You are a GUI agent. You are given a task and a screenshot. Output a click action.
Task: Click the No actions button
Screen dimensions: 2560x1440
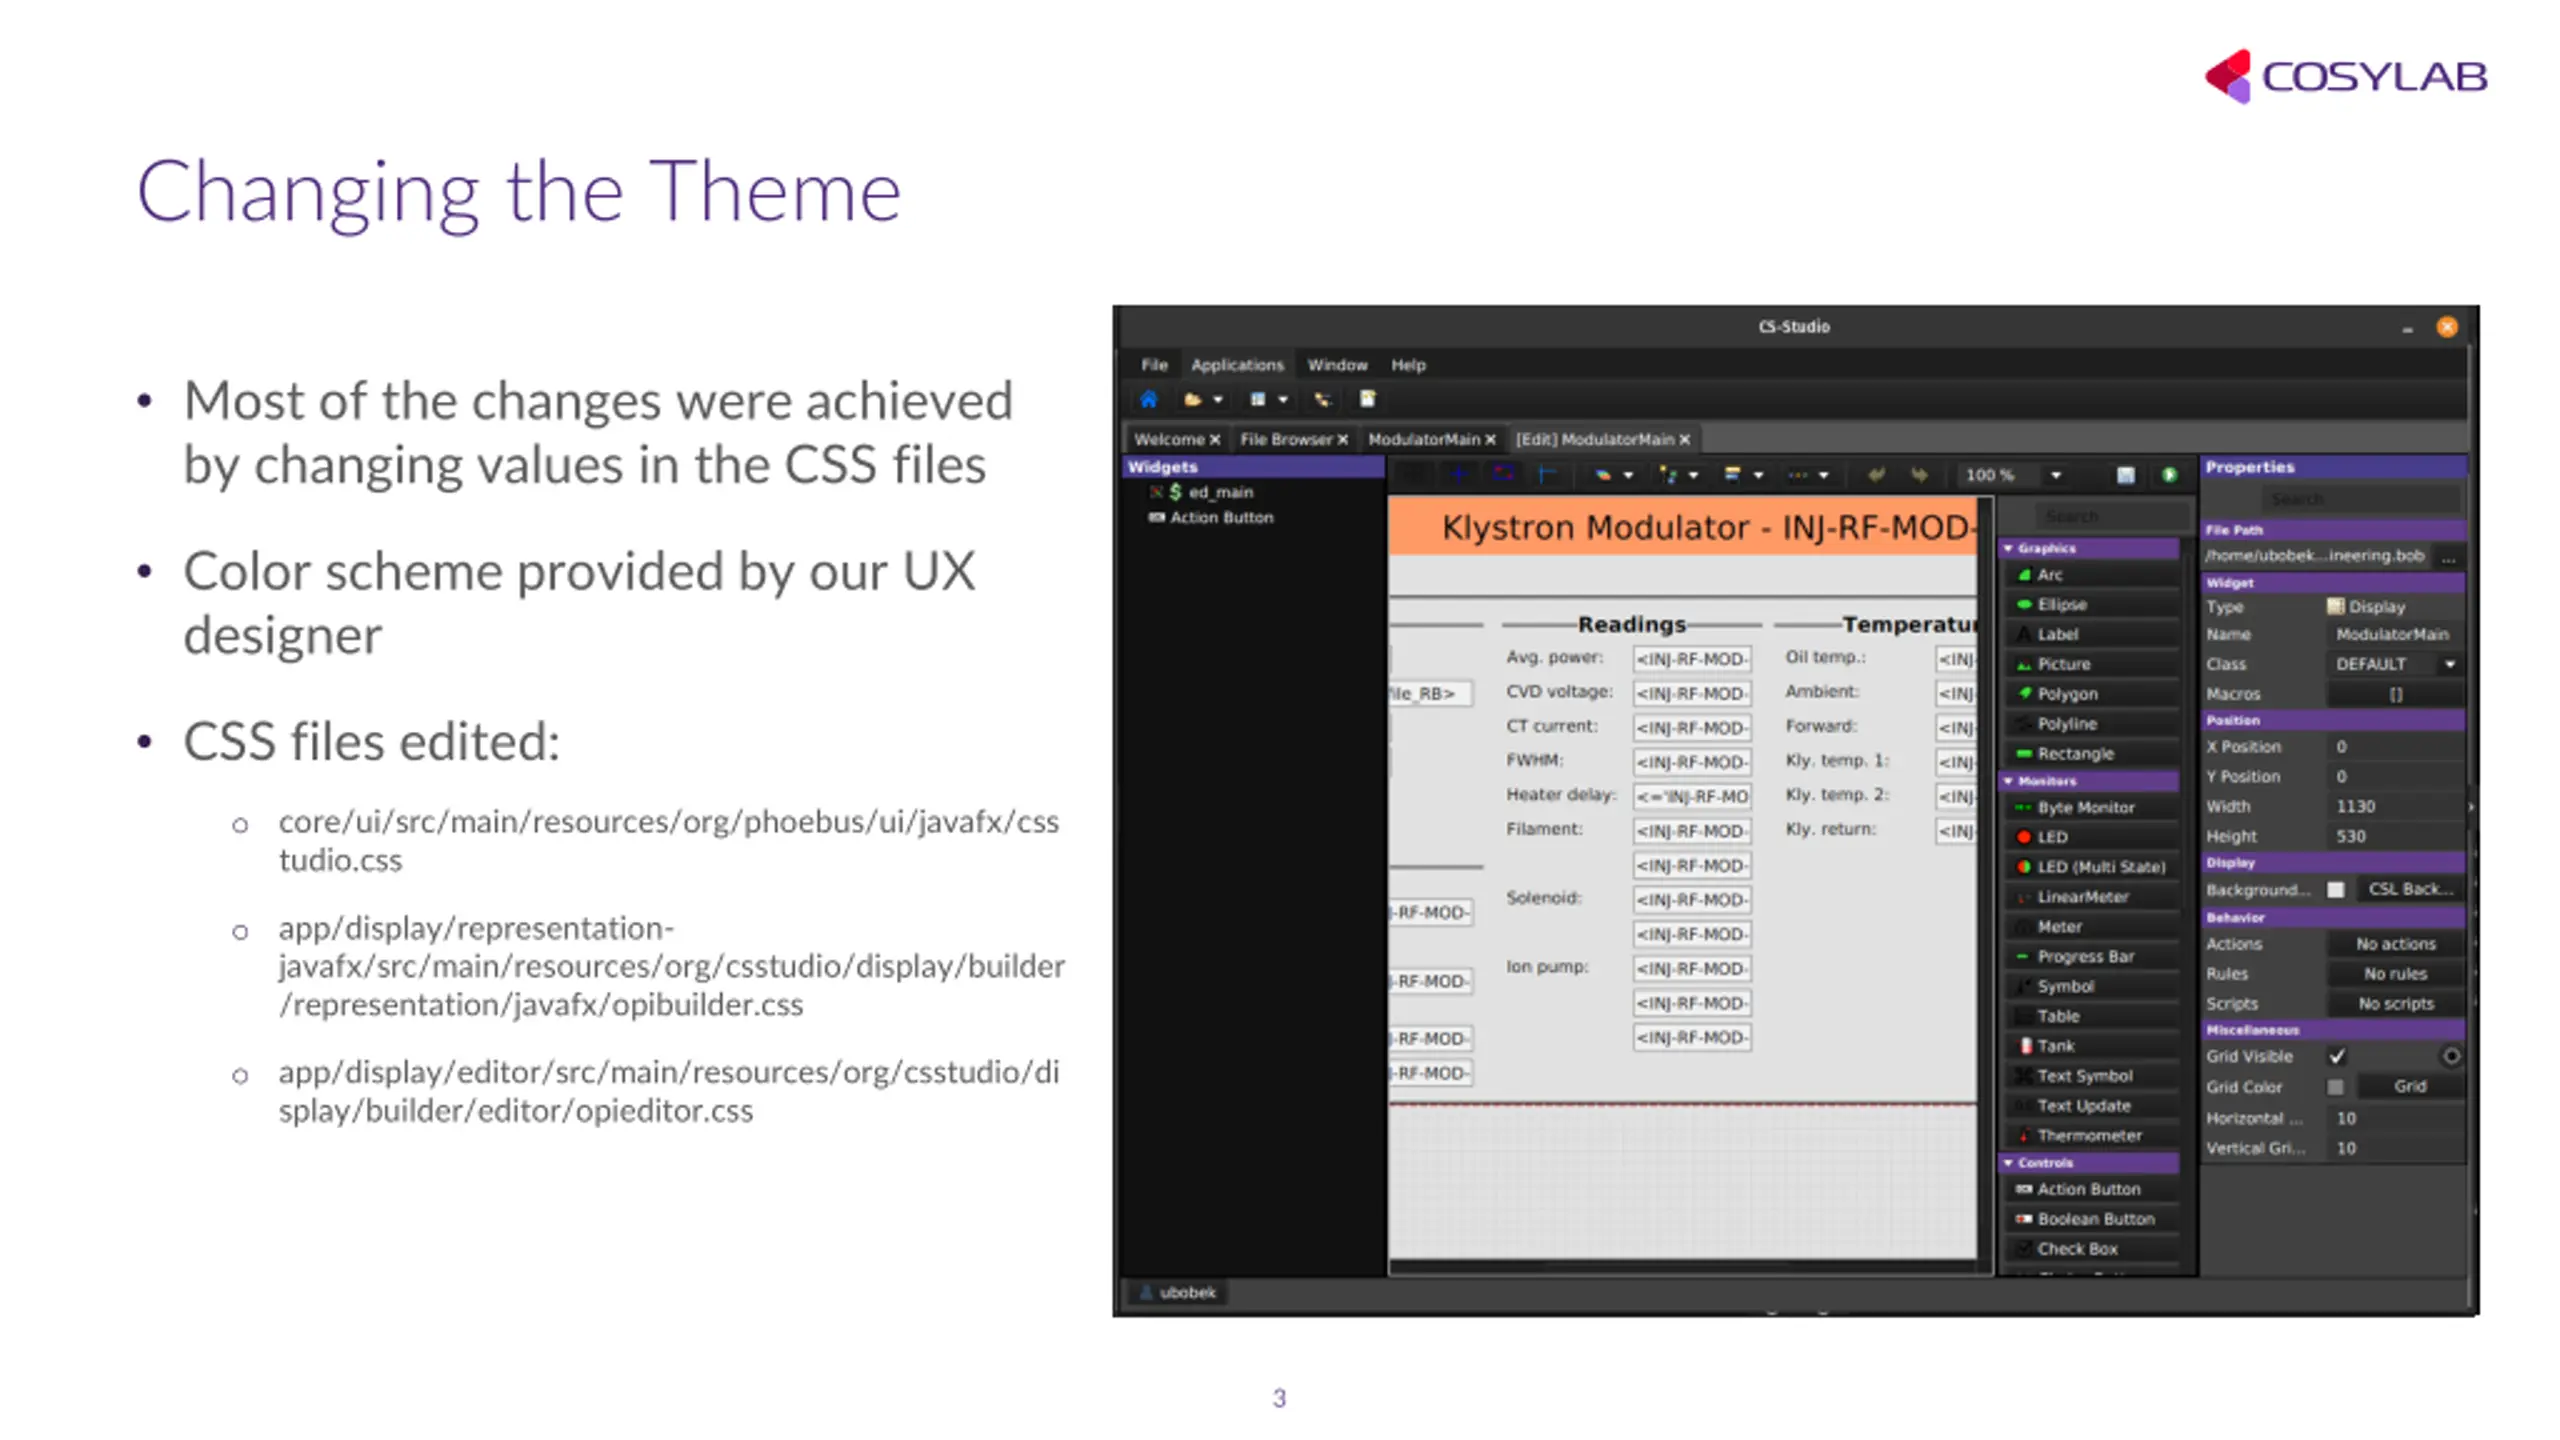click(2395, 945)
